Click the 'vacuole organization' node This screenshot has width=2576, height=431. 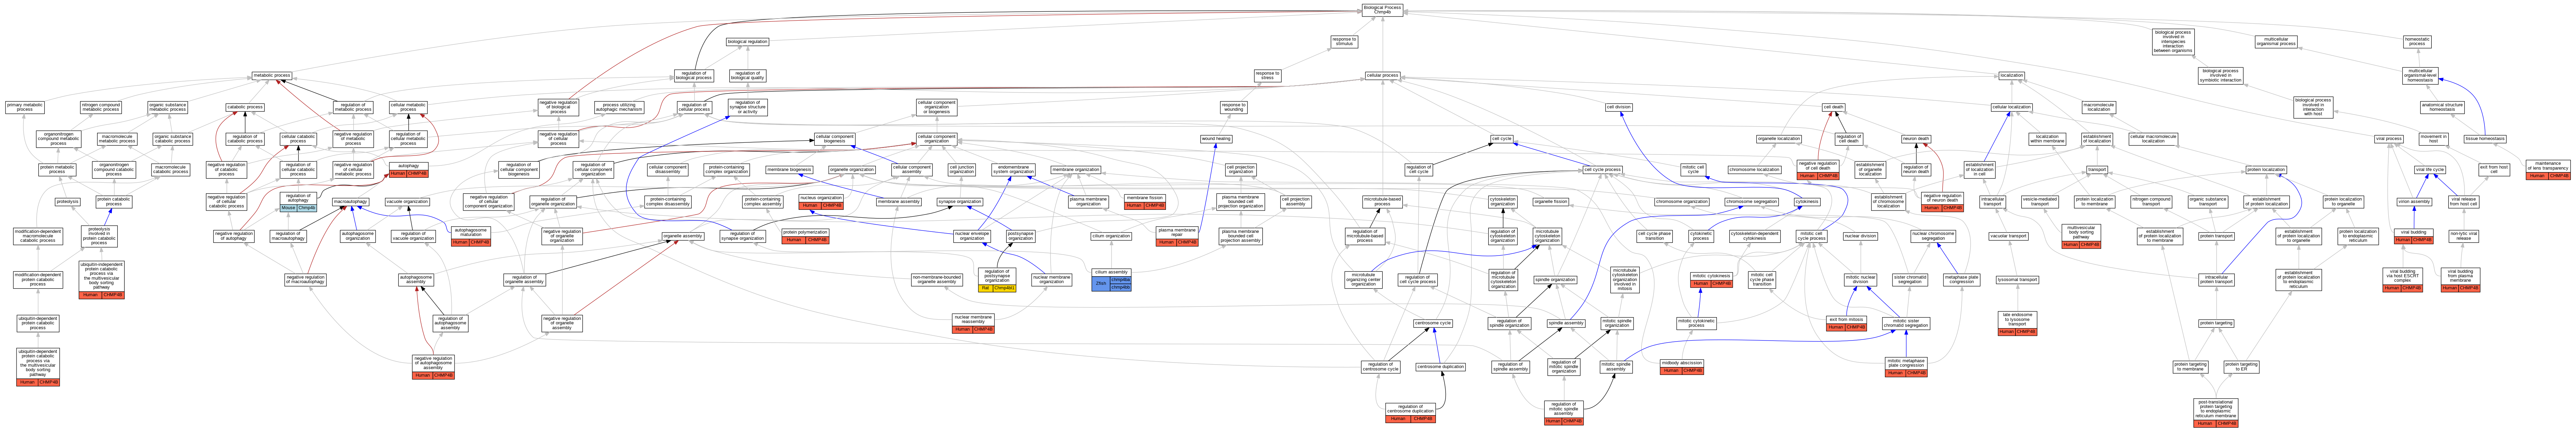pyautogui.click(x=407, y=202)
